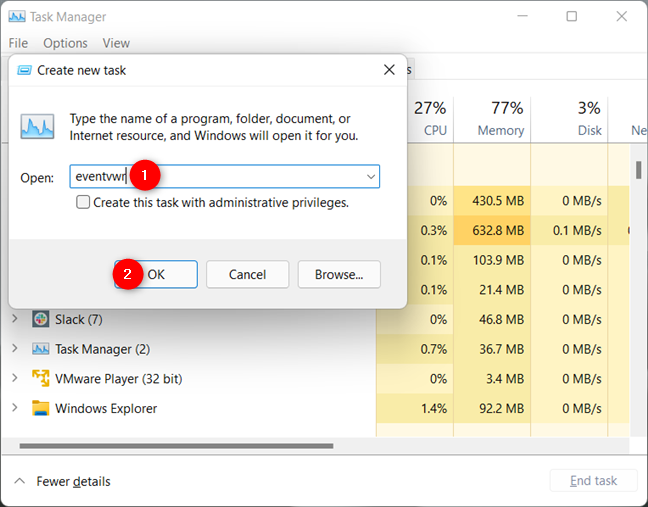This screenshot has height=507, width=648.
Task: Click the 632.8 MB memory cell
Action: [x=492, y=230]
